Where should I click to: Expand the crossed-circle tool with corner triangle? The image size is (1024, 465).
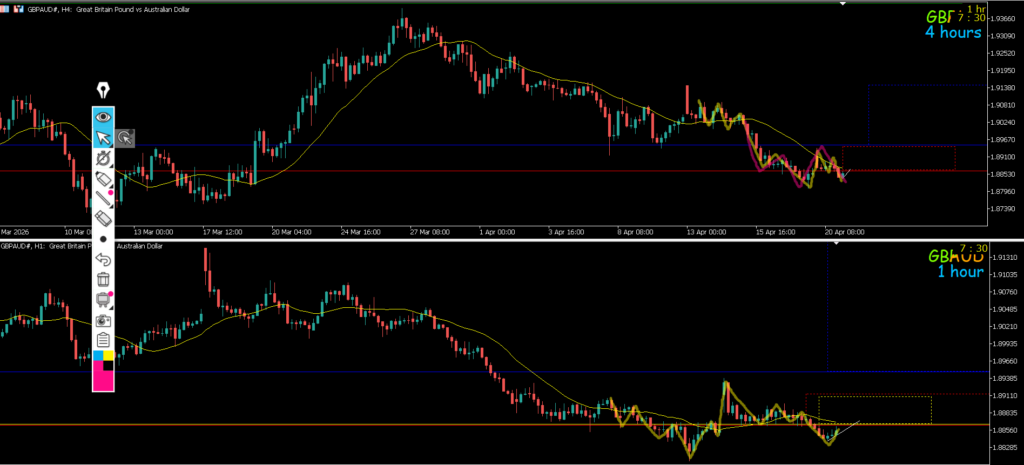click(x=103, y=160)
